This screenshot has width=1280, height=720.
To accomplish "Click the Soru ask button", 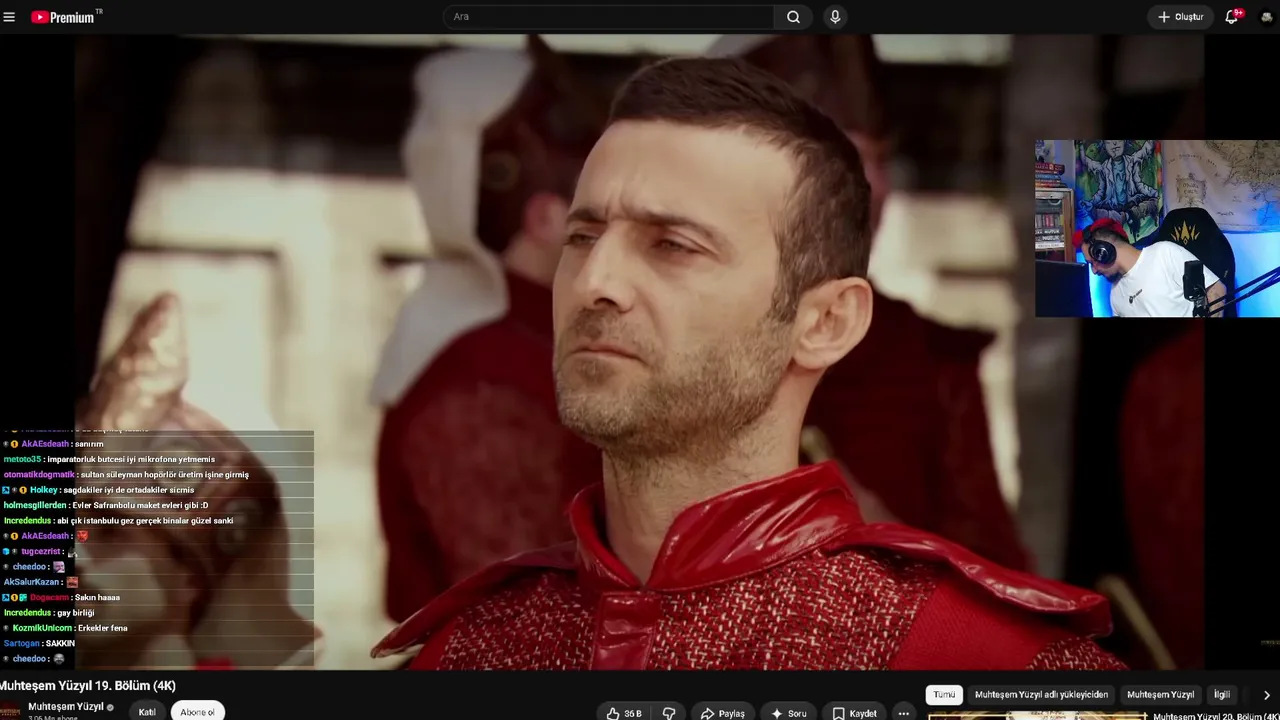I will [788, 713].
